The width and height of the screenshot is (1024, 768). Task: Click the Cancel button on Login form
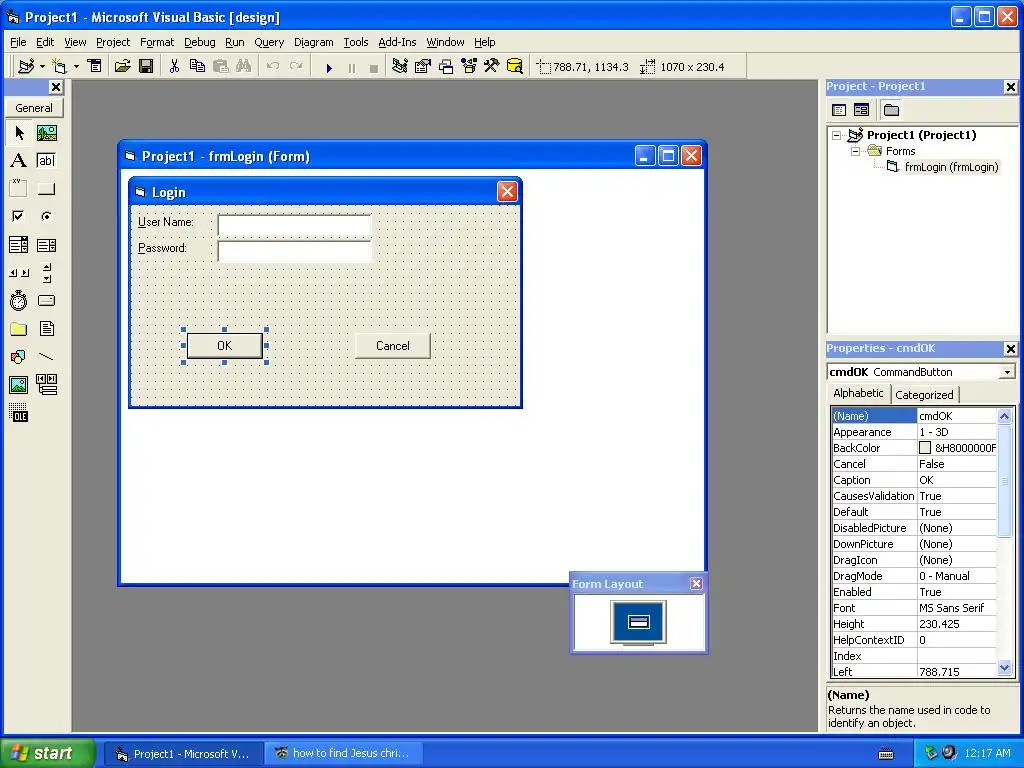[392, 345]
